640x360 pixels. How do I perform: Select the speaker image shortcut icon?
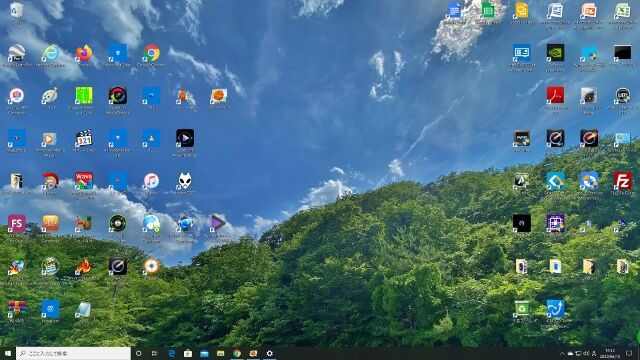[x=589, y=96]
